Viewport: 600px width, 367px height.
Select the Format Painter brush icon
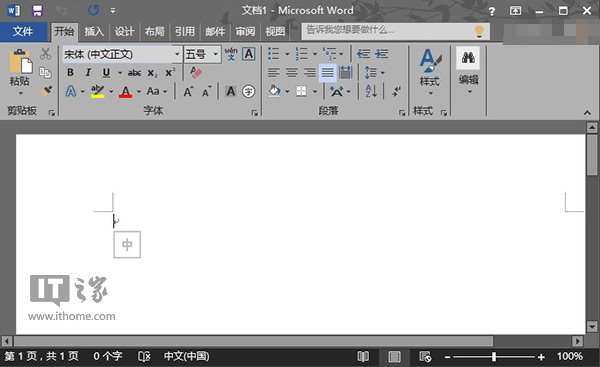coord(46,91)
